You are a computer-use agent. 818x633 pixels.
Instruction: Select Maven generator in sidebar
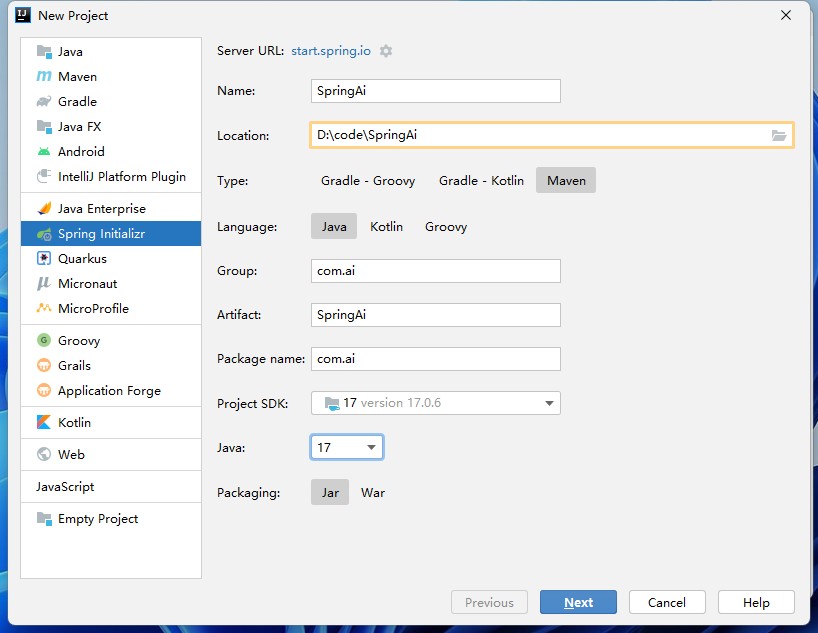111,77
